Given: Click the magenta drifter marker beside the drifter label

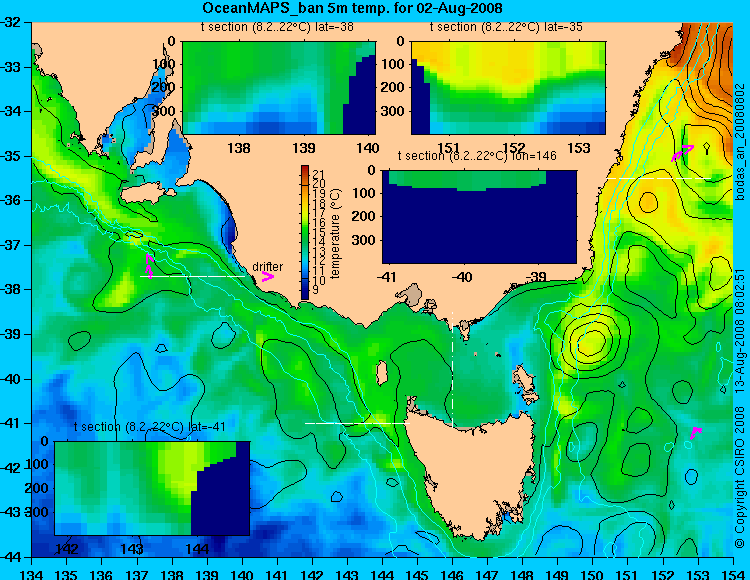Looking at the screenshot, I should 268,277.
